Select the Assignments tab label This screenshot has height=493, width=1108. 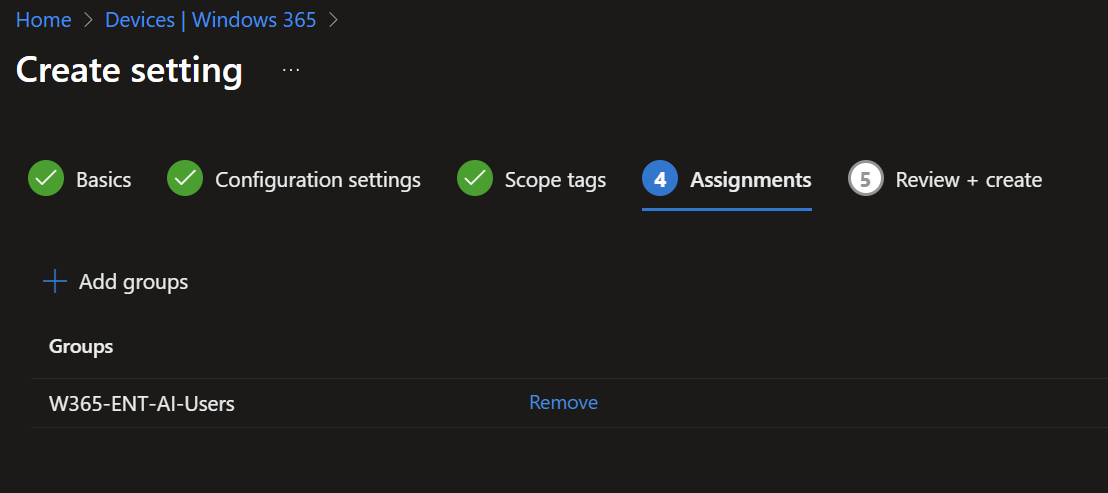click(750, 180)
